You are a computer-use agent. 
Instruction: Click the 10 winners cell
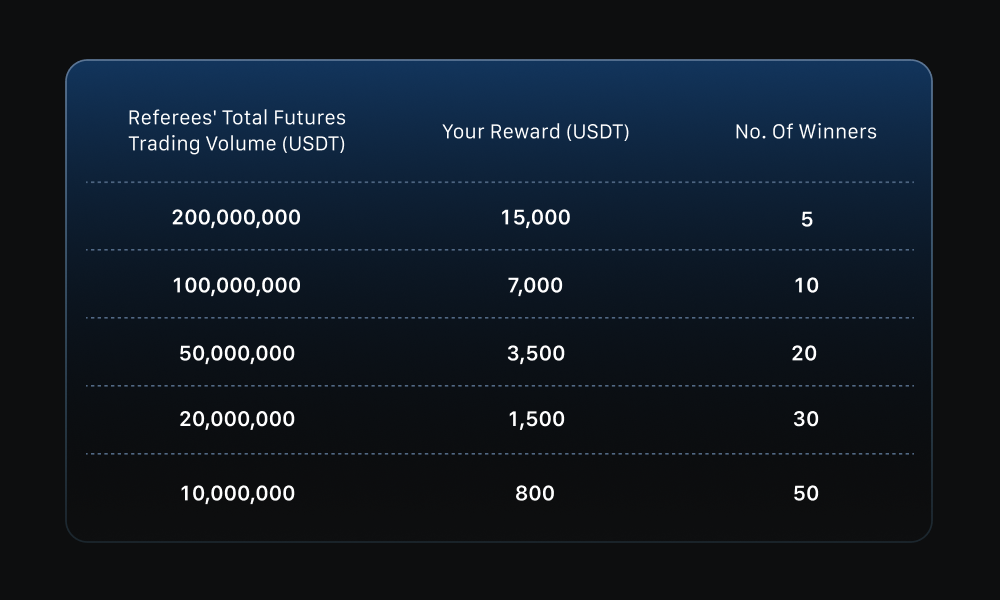point(806,285)
